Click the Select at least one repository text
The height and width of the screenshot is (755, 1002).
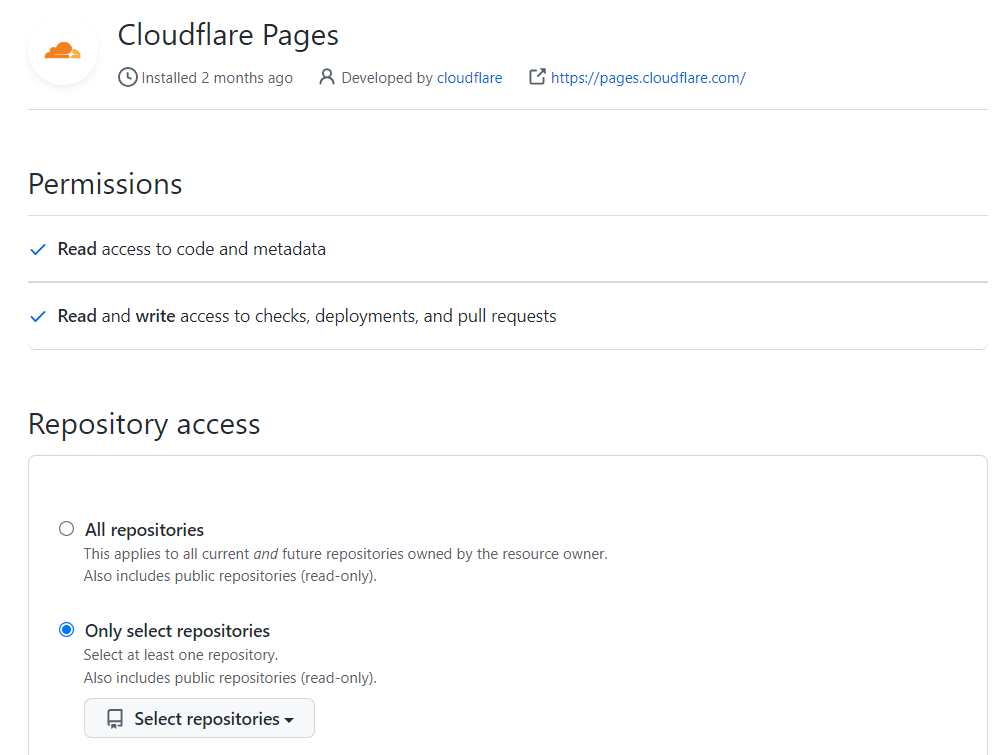pos(181,655)
